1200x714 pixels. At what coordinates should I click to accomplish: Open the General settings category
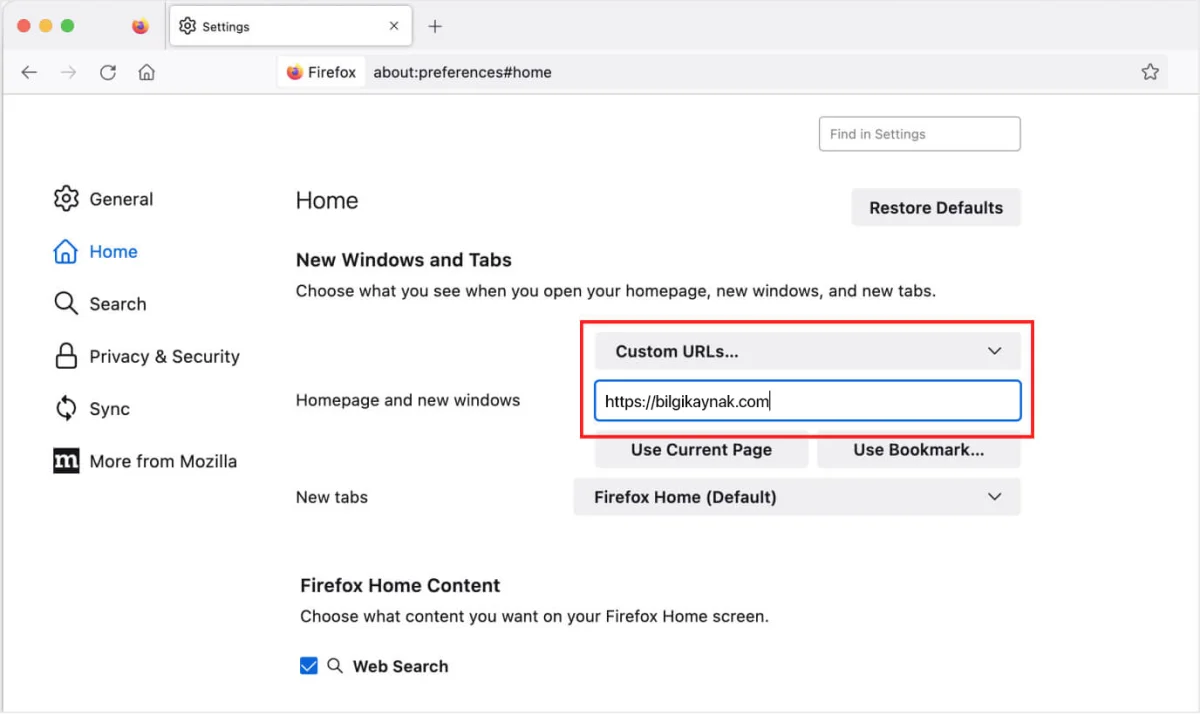[104, 199]
